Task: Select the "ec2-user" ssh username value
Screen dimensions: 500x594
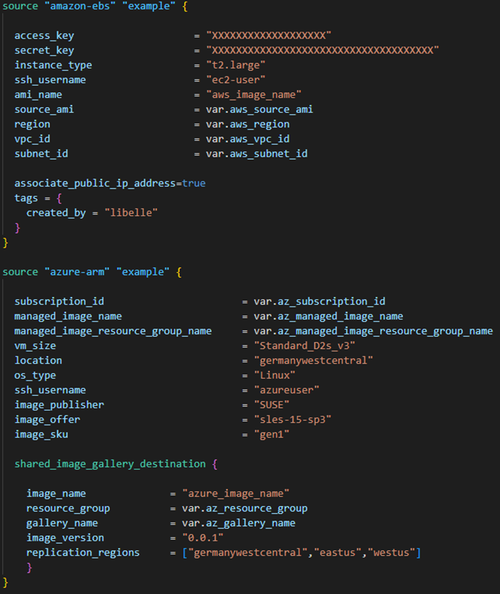Action: tap(236, 80)
